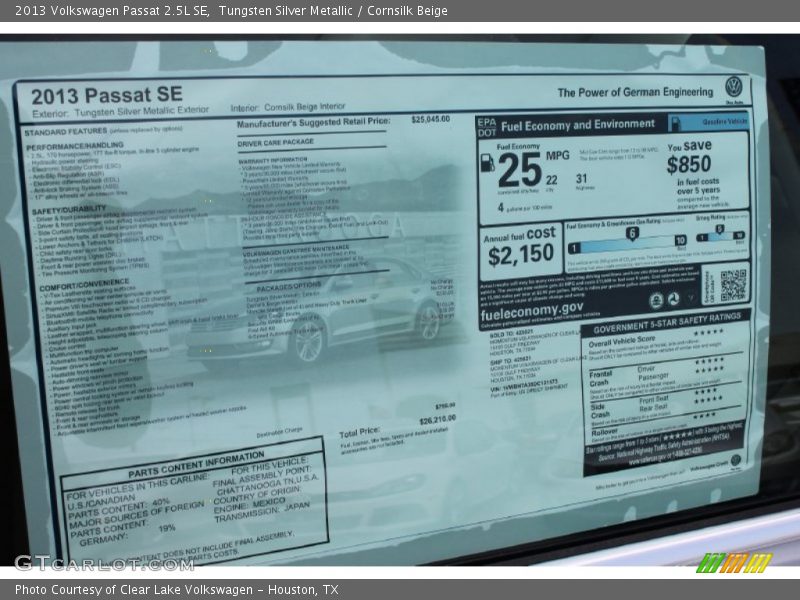Click the Volkswagen logo on the sticker

pyautogui.click(x=734, y=86)
